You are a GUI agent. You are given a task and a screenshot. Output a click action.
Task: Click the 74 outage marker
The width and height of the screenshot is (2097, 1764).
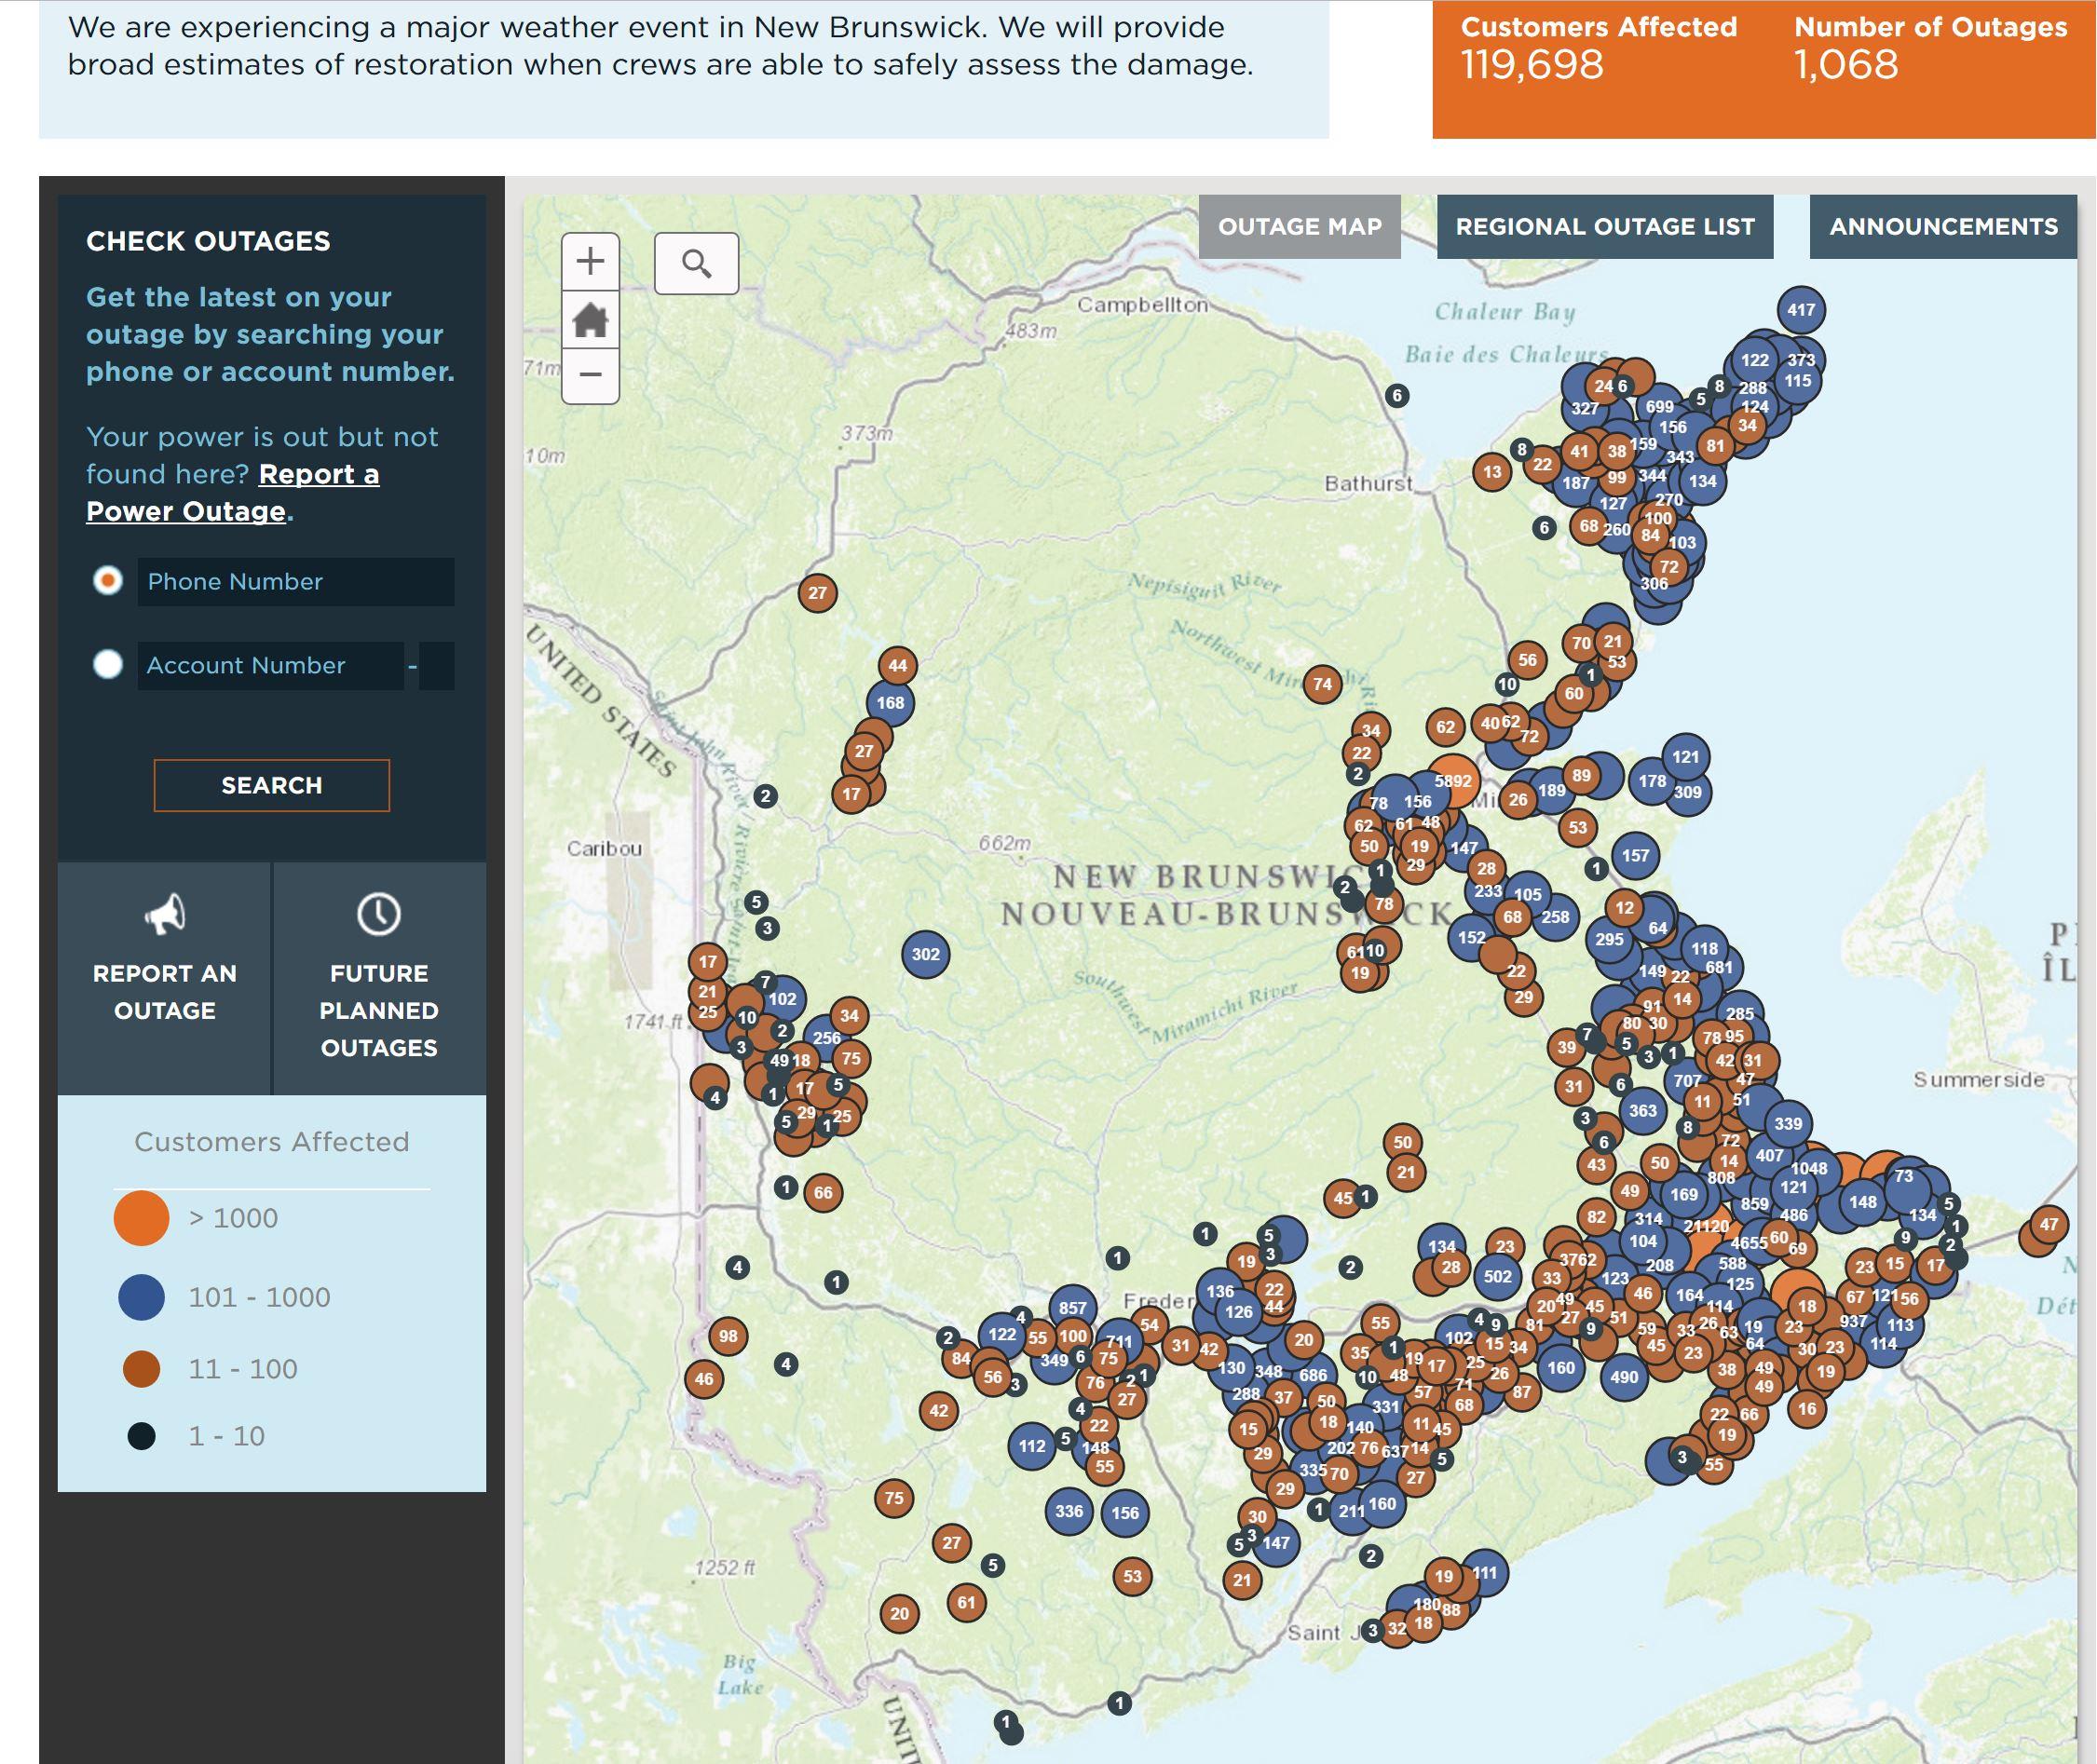1322,684
